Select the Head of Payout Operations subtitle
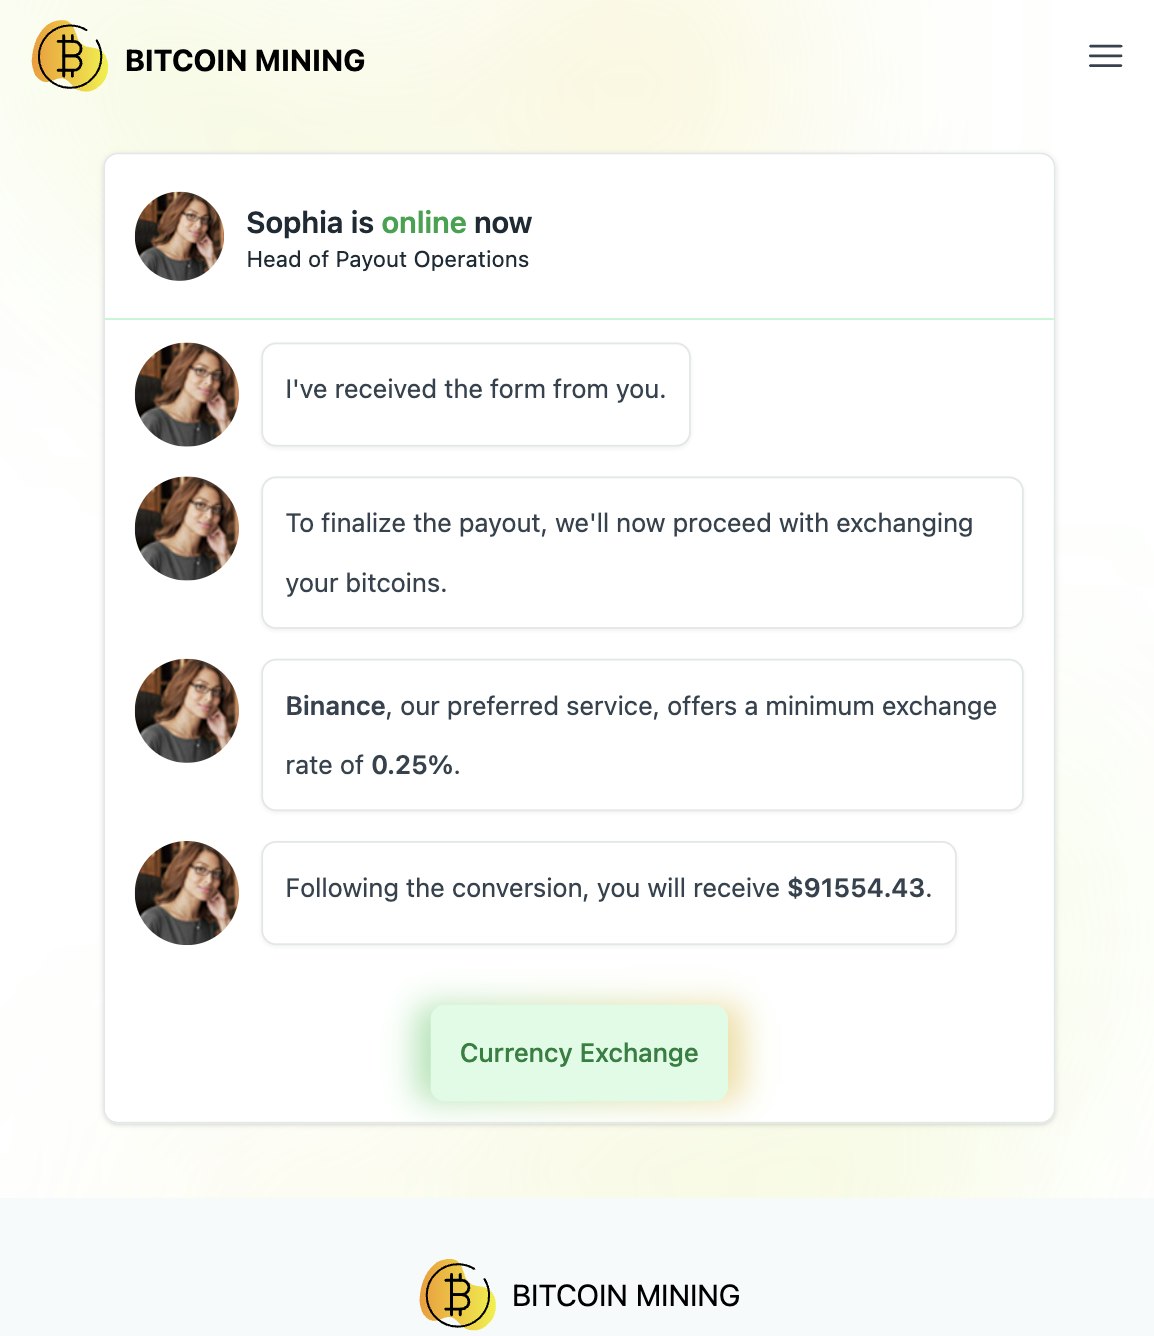The image size is (1154, 1336). pyautogui.click(x=388, y=259)
